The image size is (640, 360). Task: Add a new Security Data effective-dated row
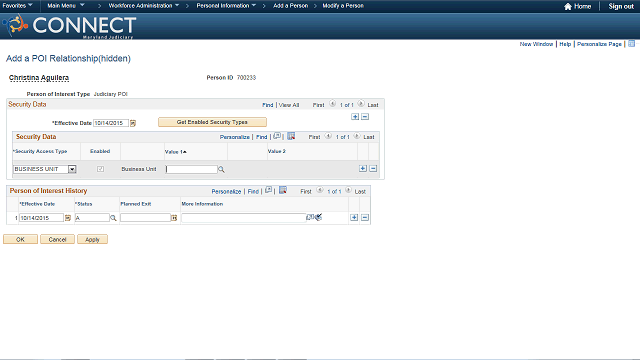point(355,117)
